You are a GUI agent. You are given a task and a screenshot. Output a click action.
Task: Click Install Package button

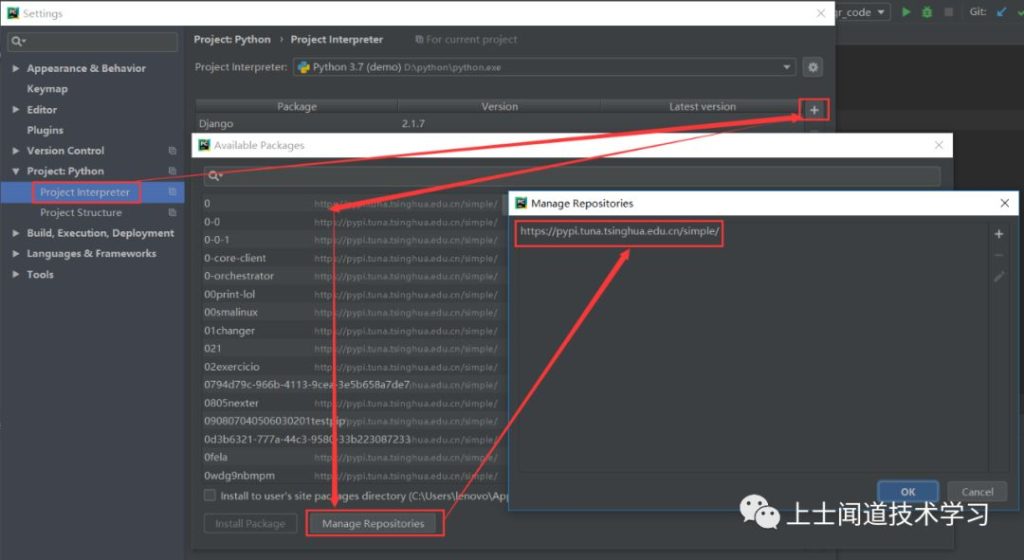pyautogui.click(x=250, y=523)
